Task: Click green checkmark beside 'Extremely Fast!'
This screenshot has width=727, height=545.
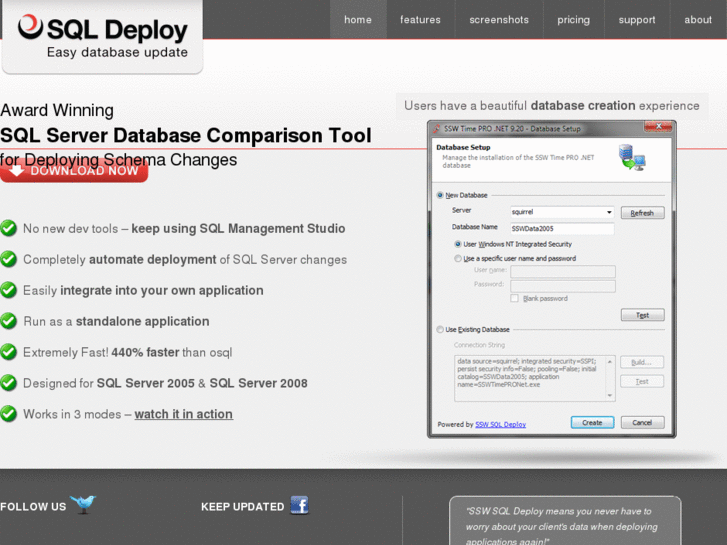Action: [9, 352]
